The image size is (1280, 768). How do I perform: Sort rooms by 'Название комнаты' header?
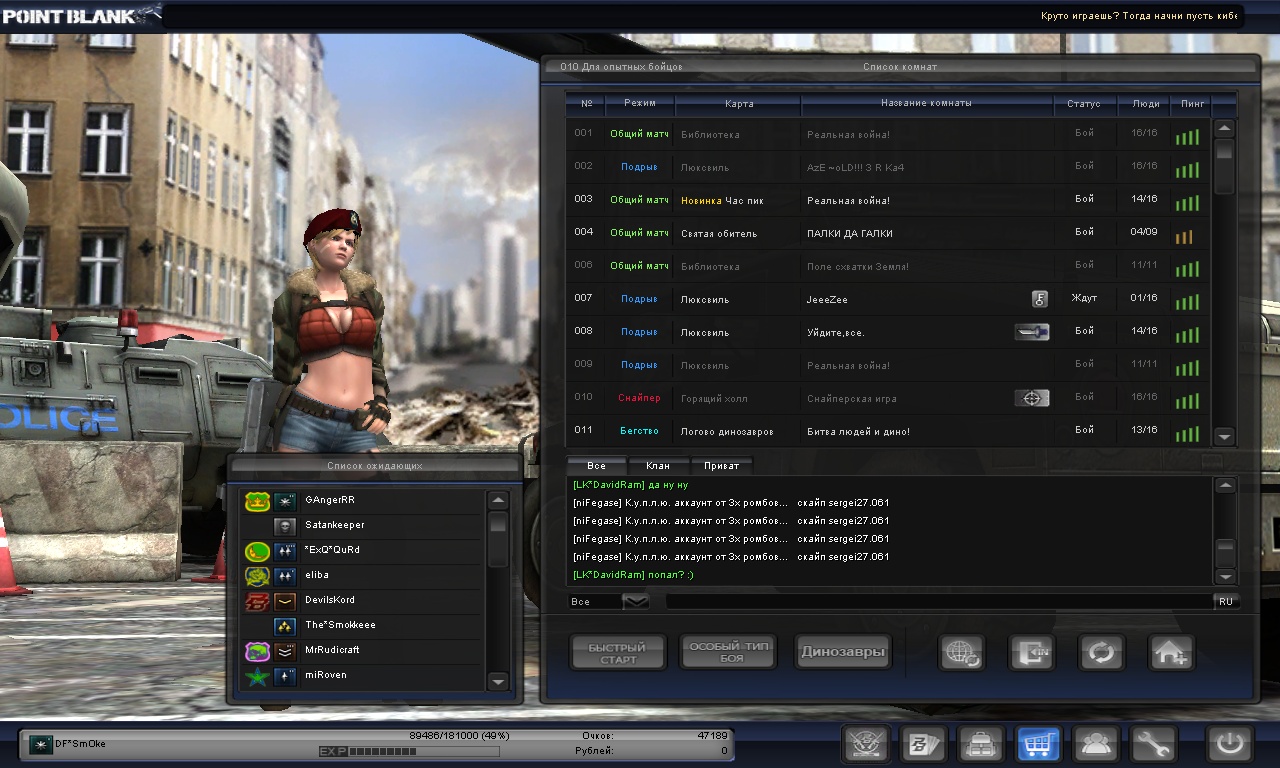927,103
